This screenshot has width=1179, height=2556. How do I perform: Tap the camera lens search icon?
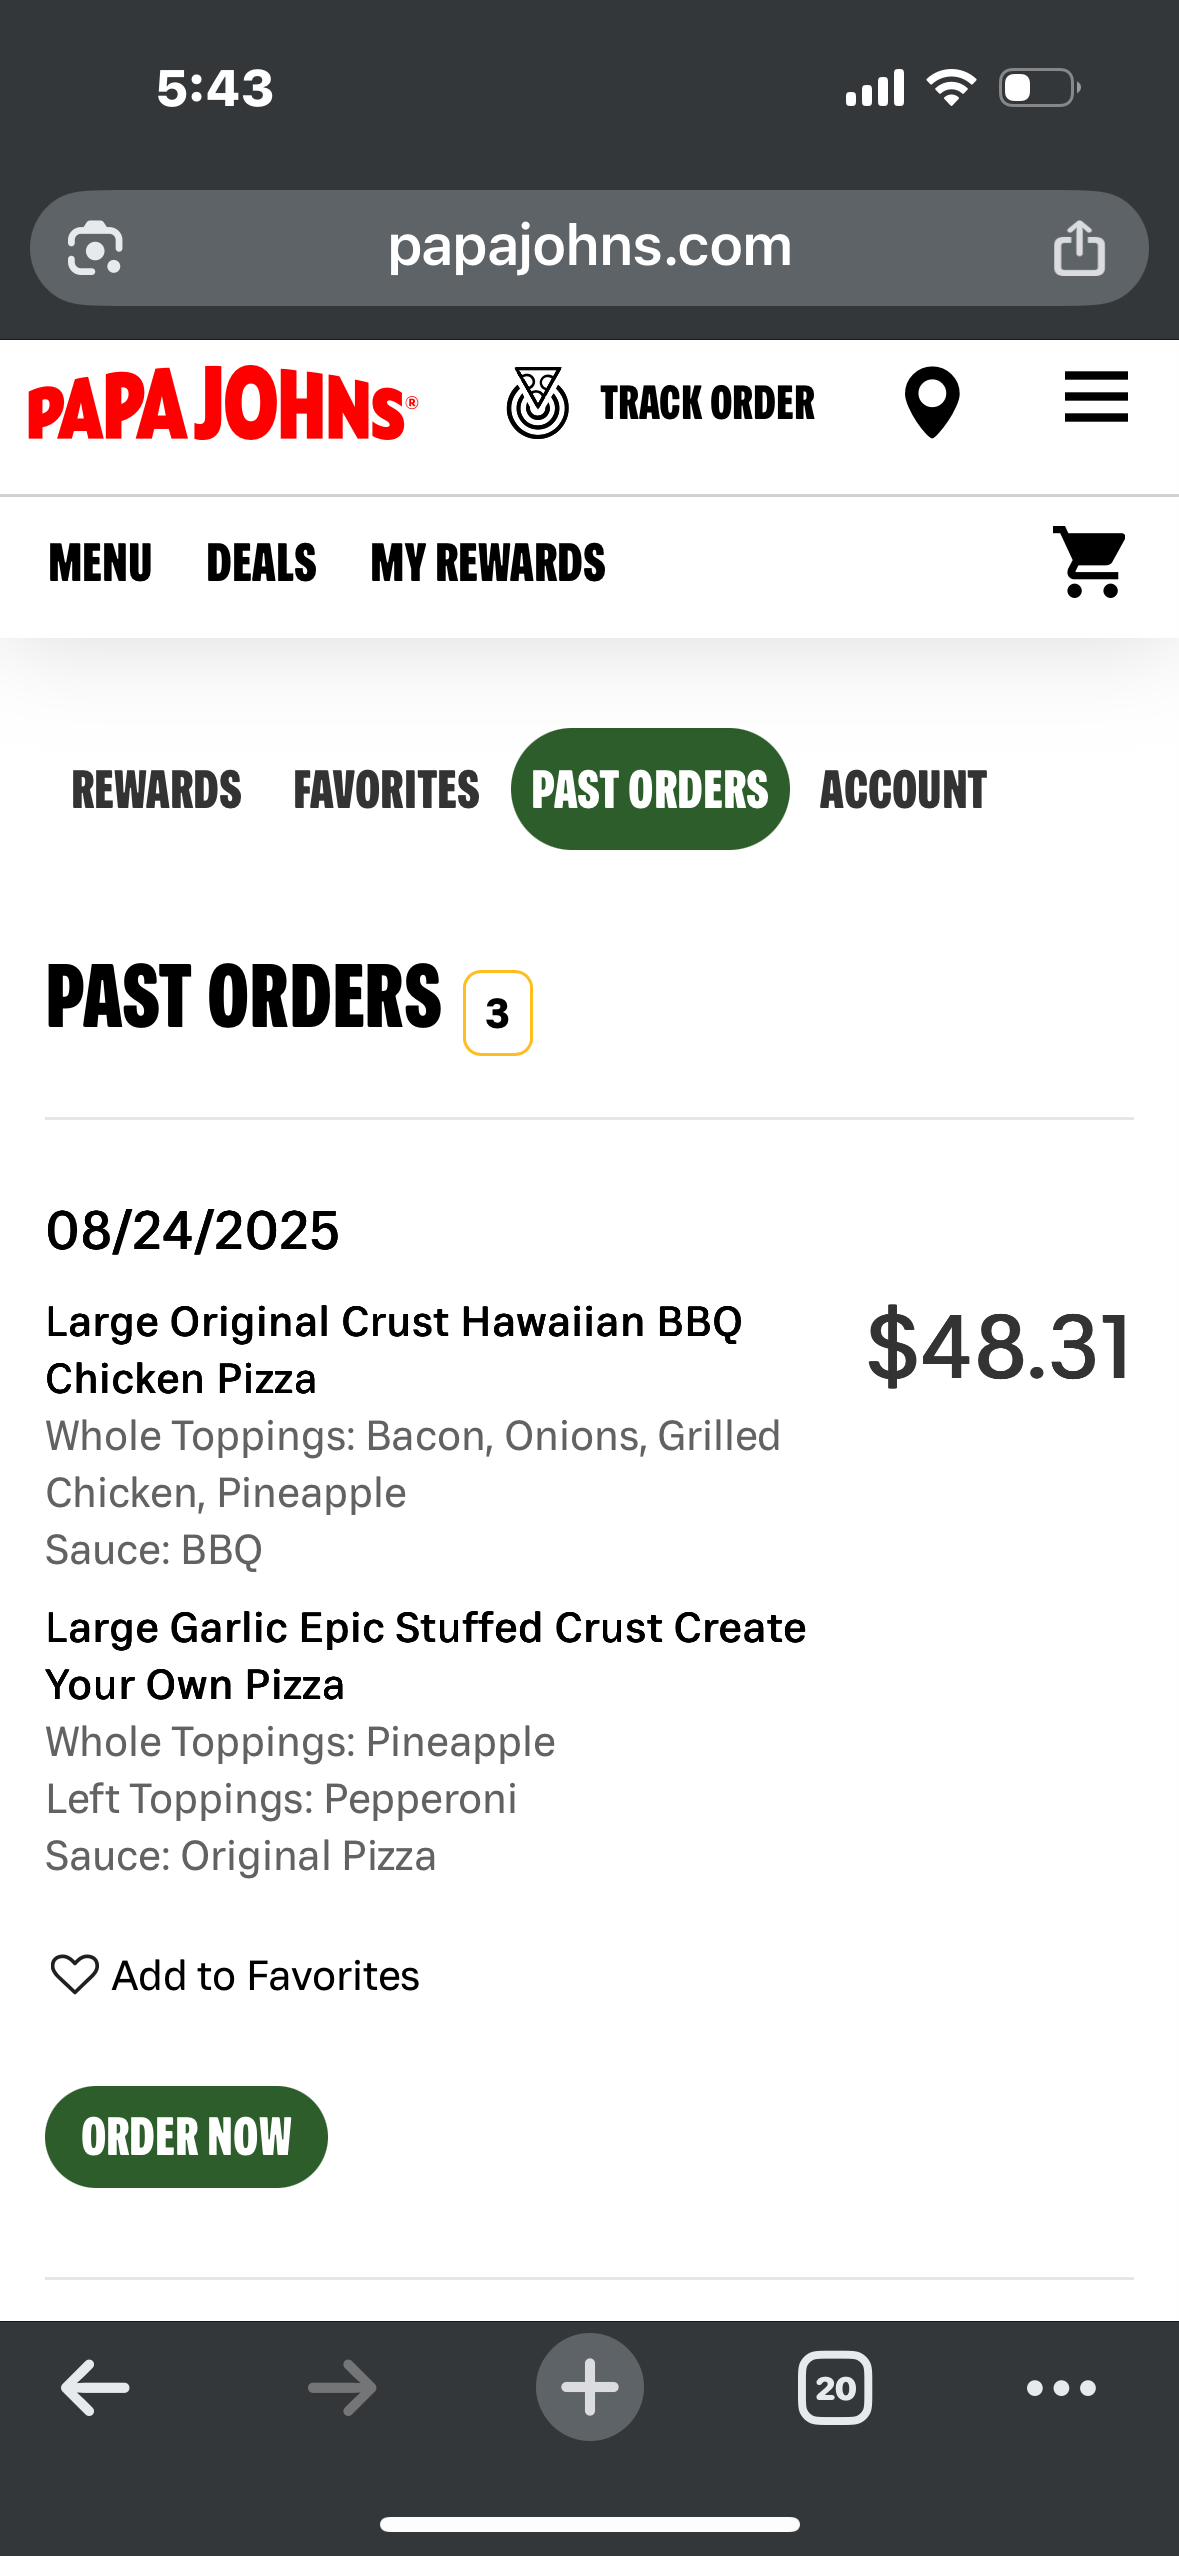click(x=95, y=248)
